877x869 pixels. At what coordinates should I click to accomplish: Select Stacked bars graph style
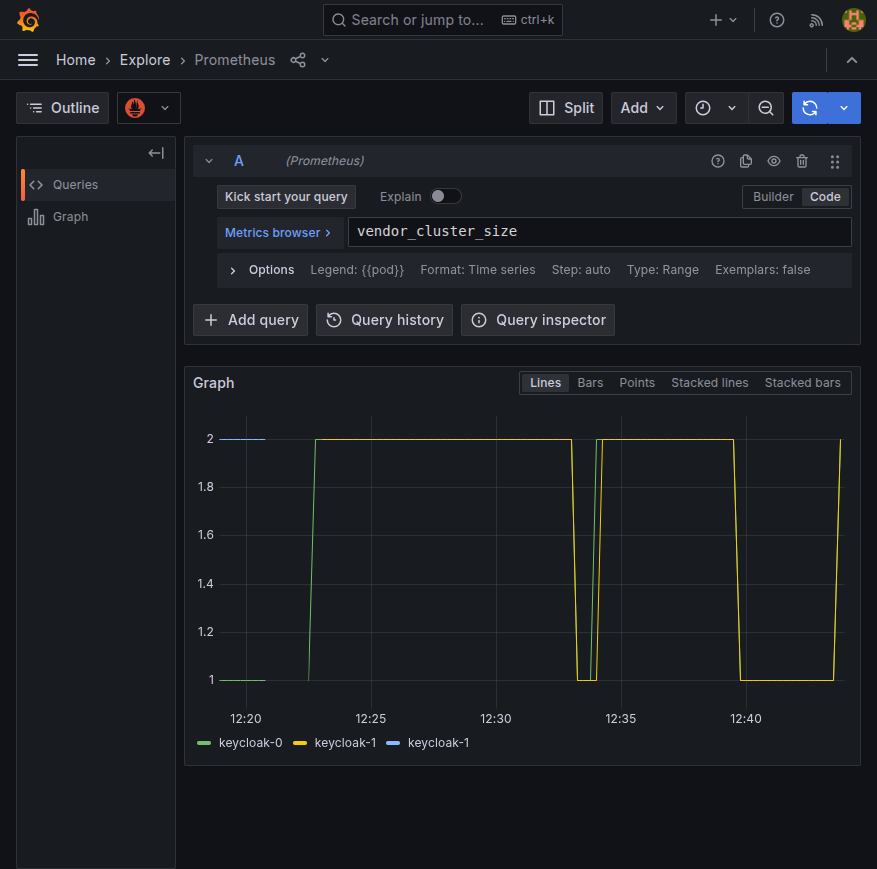[x=803, y=383]
